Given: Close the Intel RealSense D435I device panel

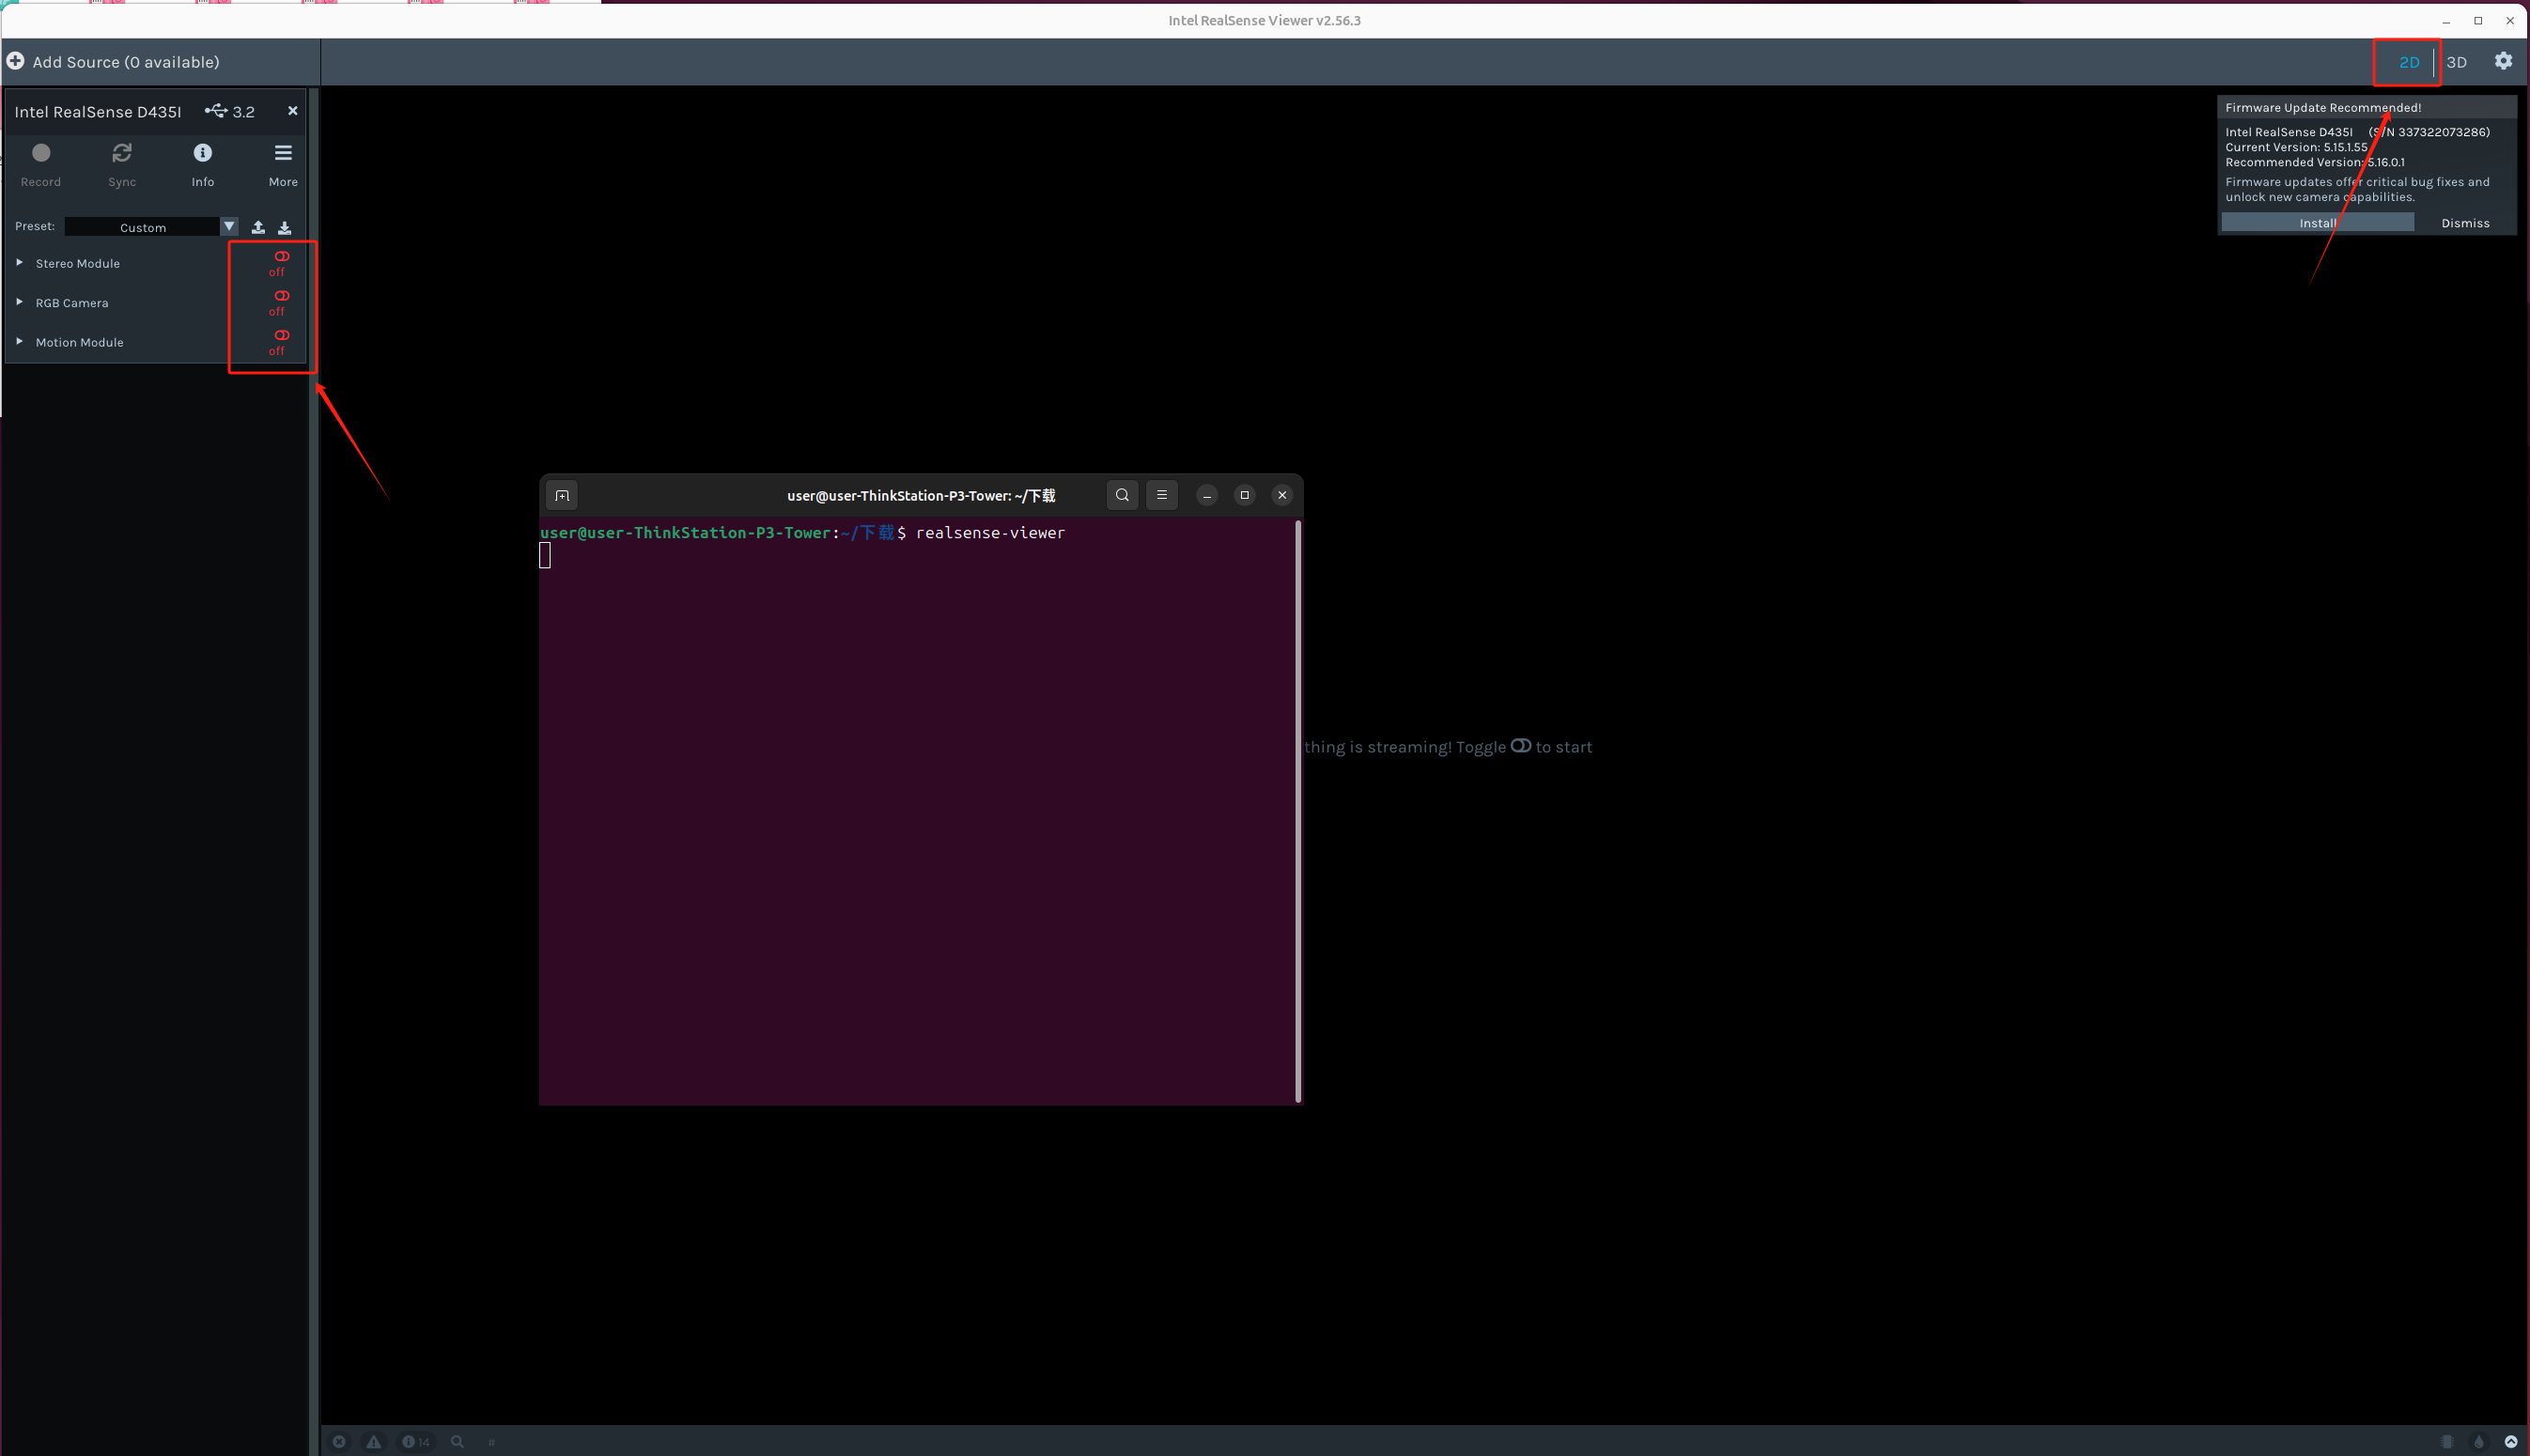Looking at the screenshot, I should click(293, 111).
